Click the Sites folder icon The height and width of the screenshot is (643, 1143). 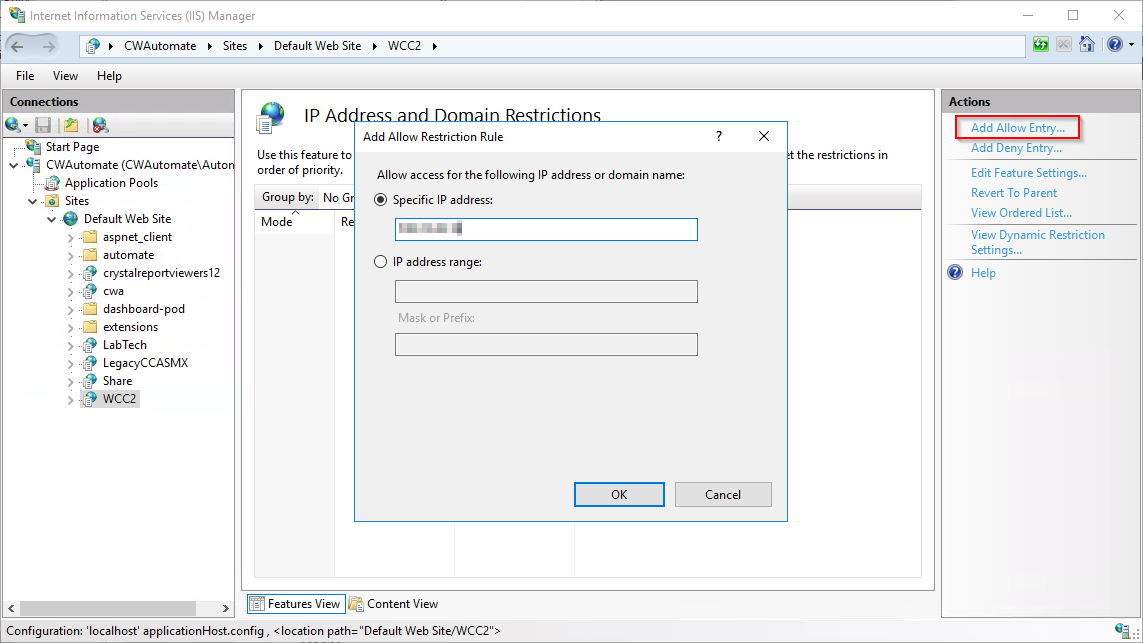click(52, 200)
